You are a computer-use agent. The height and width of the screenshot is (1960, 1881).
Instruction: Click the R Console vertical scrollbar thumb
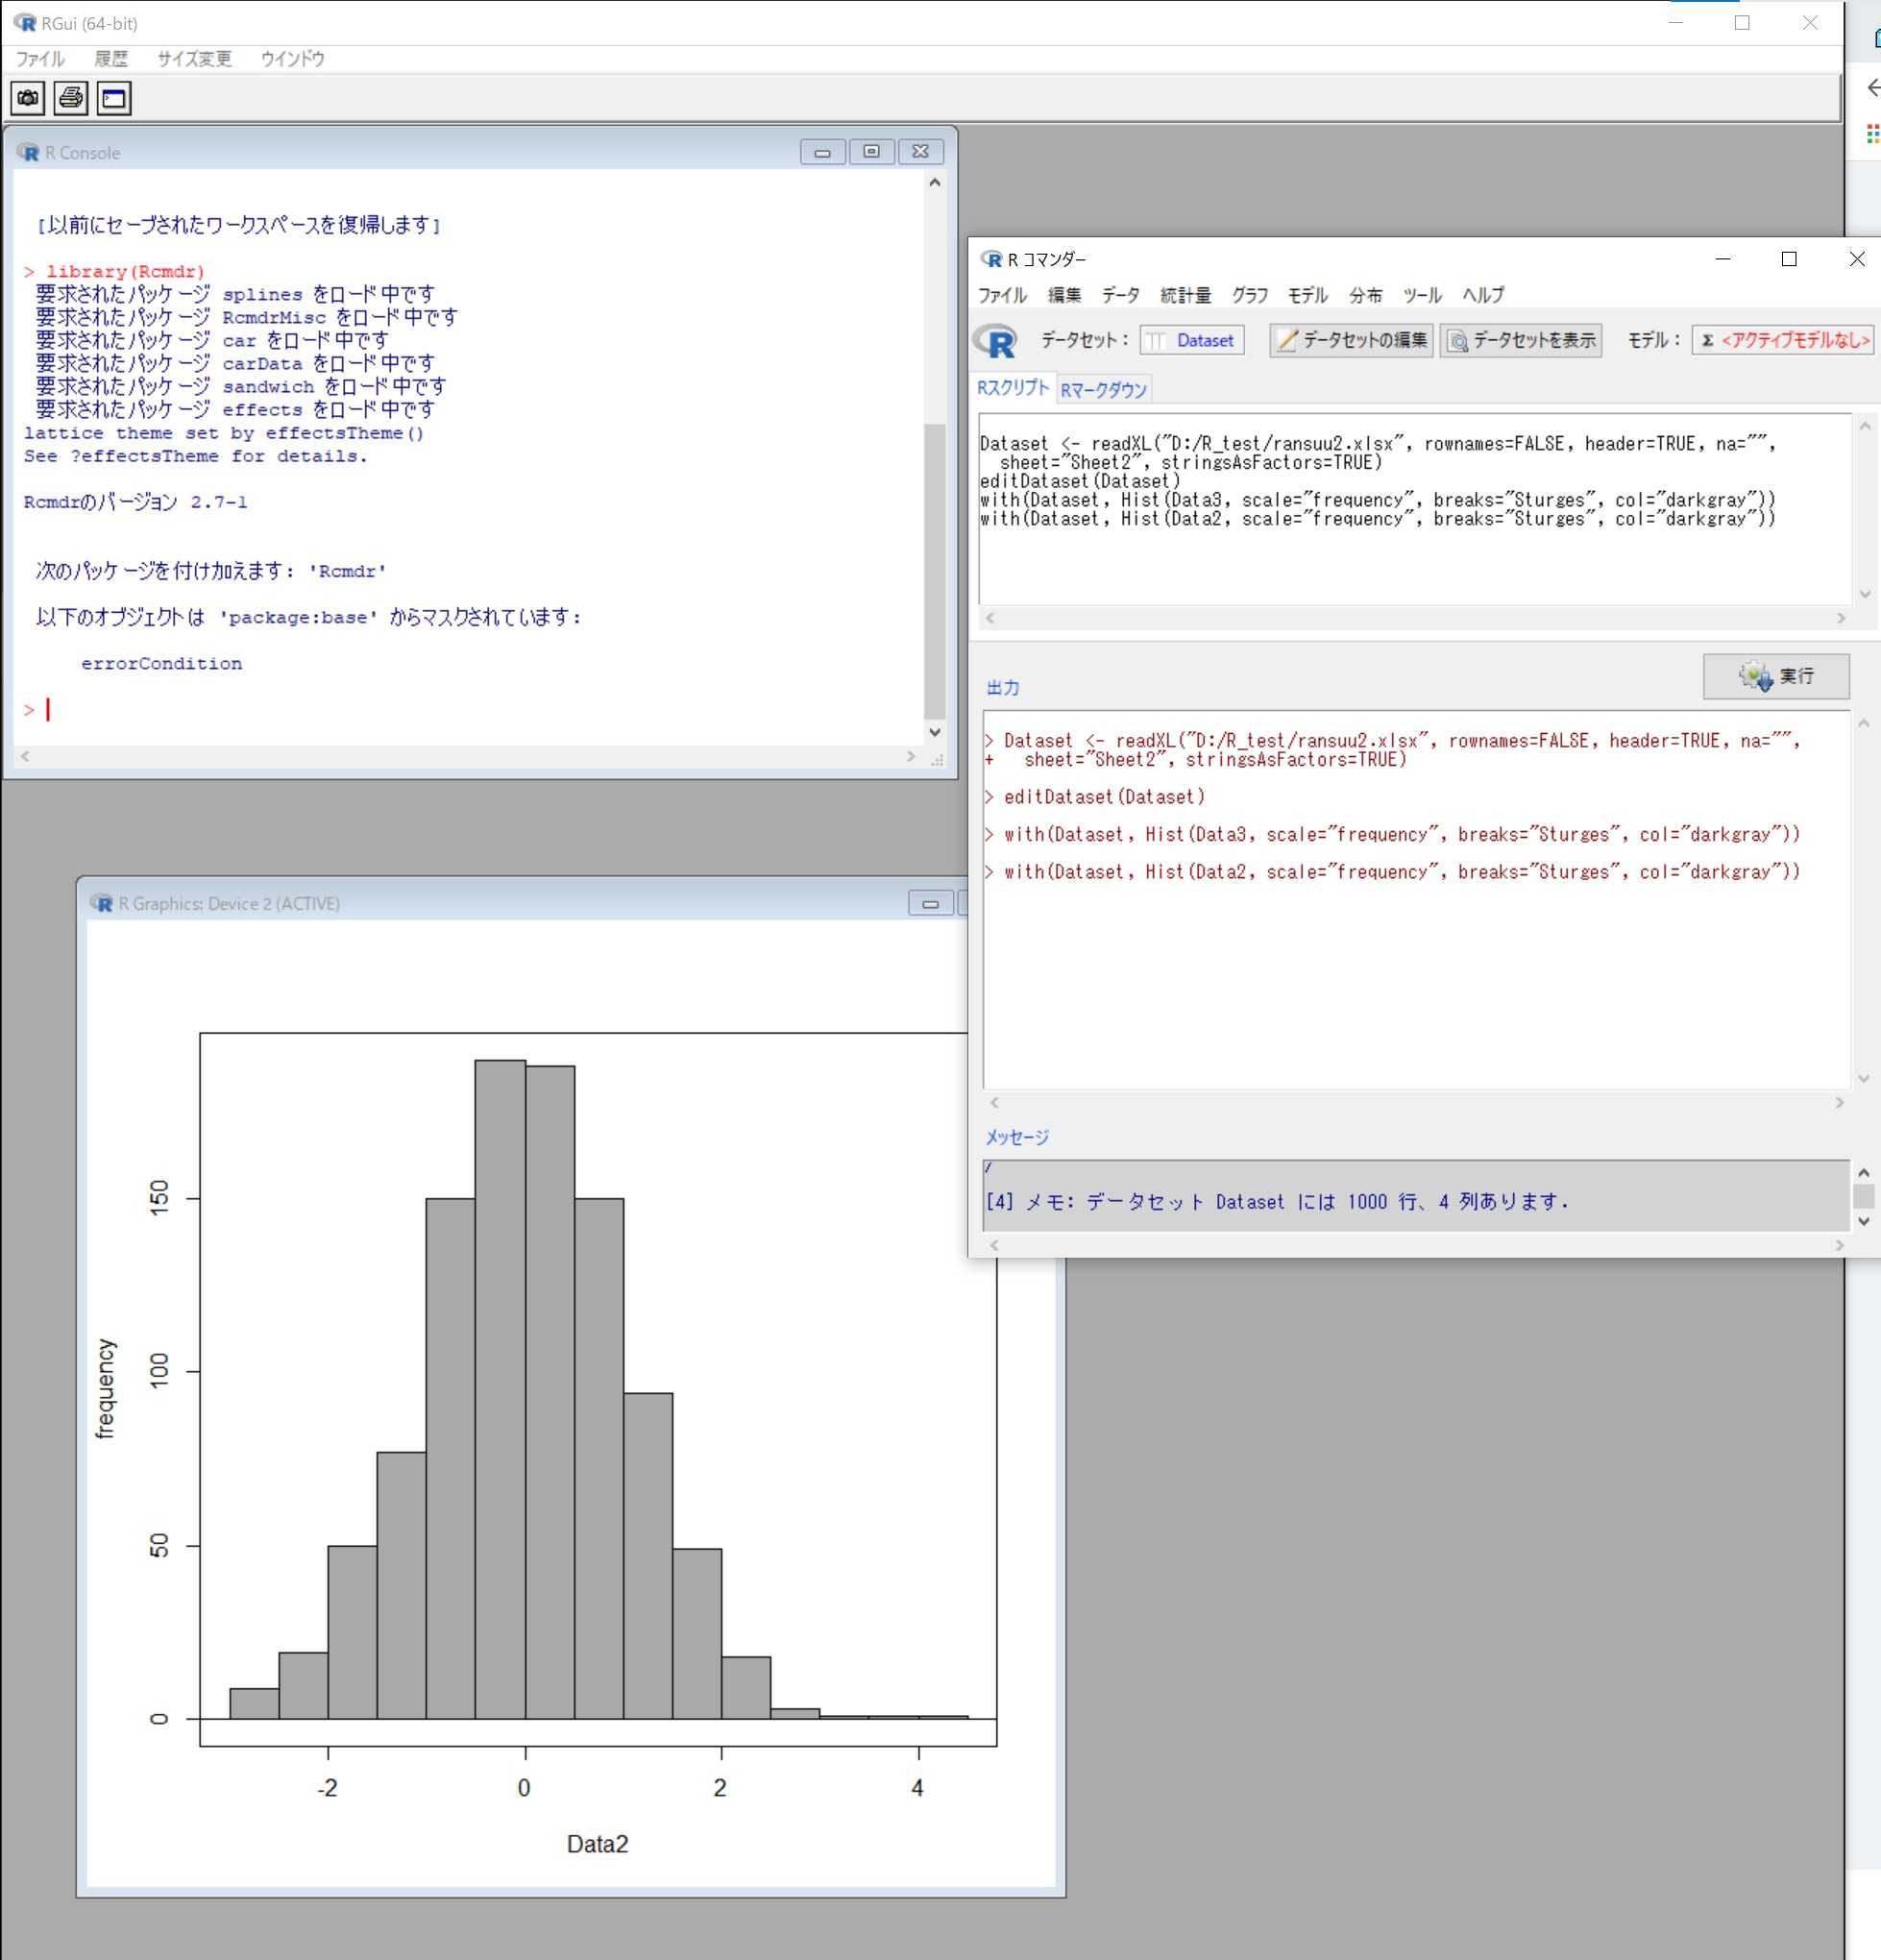[934, 570]
